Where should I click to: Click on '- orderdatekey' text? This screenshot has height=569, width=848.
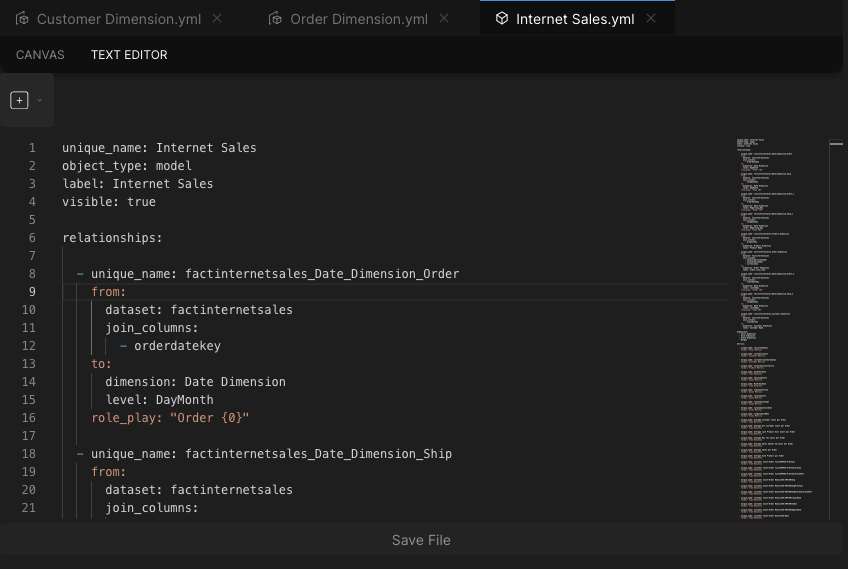[x=170, y=346]
